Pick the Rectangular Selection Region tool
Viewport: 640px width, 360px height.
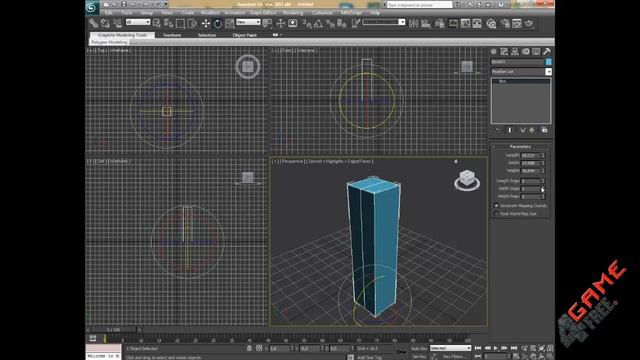click(180, 23)
